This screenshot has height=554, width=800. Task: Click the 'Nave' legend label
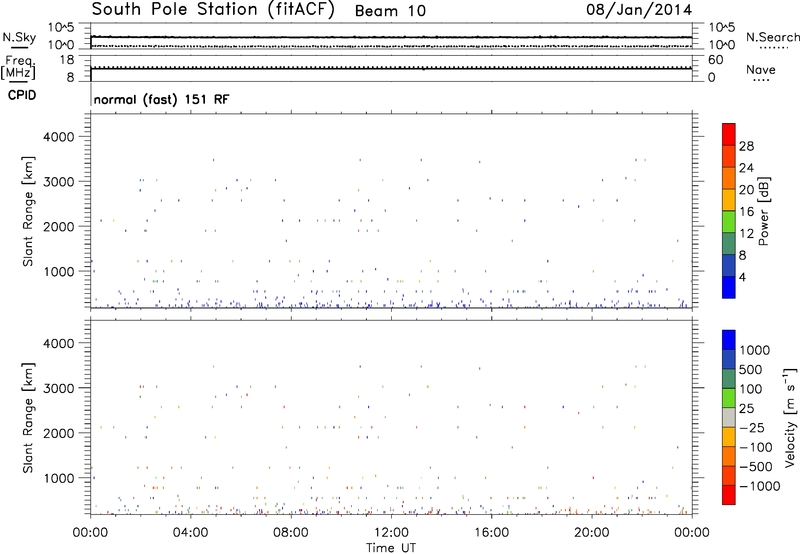click(761, 69)
